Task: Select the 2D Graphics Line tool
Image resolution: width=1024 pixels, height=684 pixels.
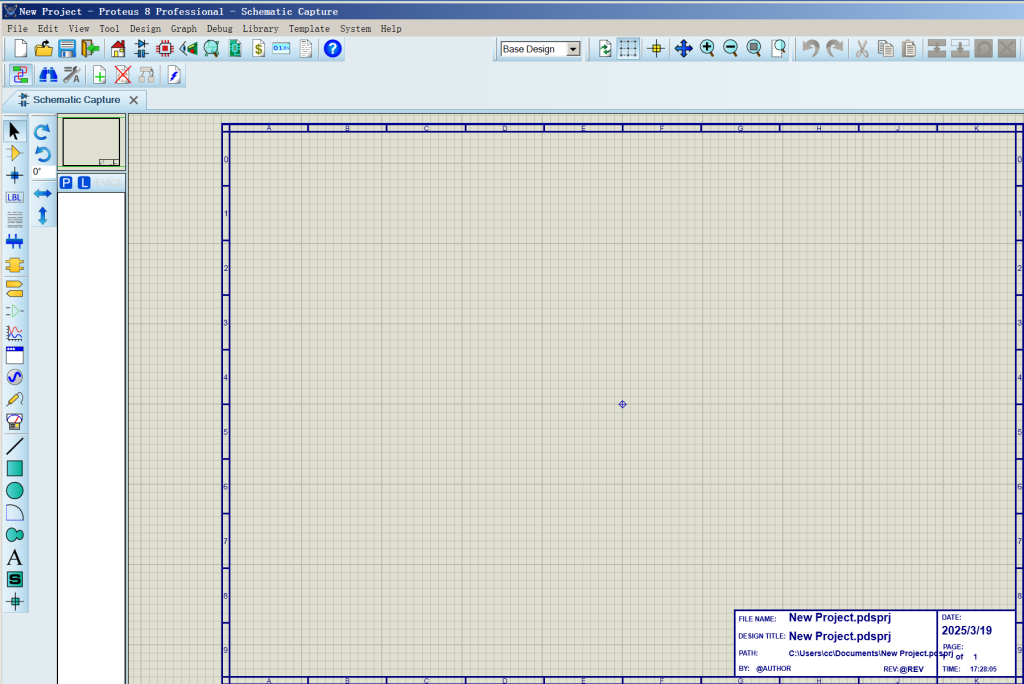Action: click(x=14, y=446)
